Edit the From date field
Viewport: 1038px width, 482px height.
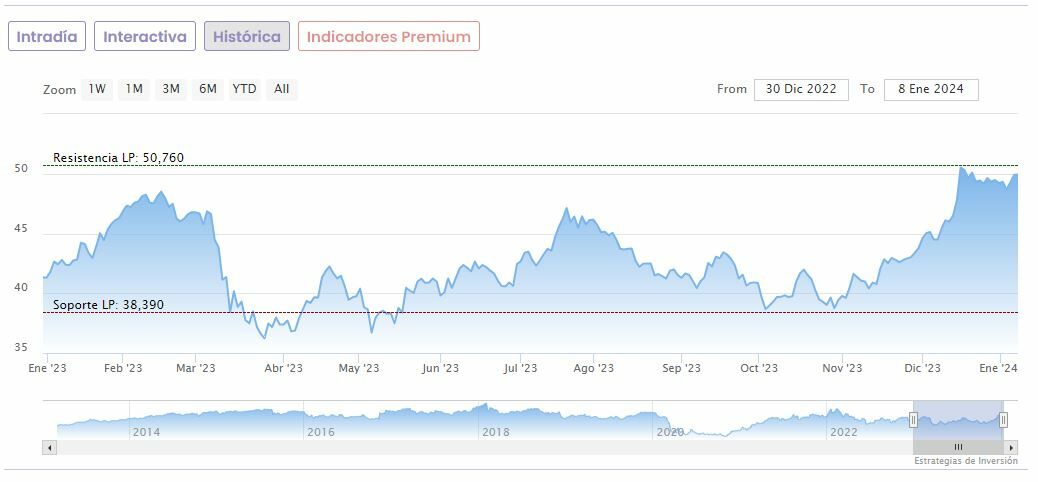pos(801,89)
